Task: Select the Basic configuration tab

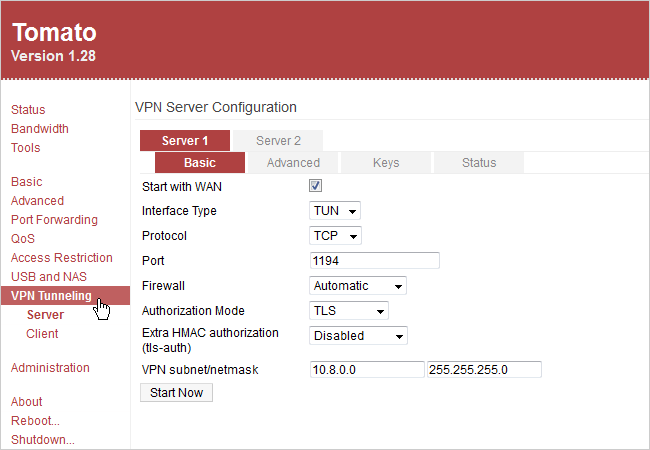Action: (200, 163)
